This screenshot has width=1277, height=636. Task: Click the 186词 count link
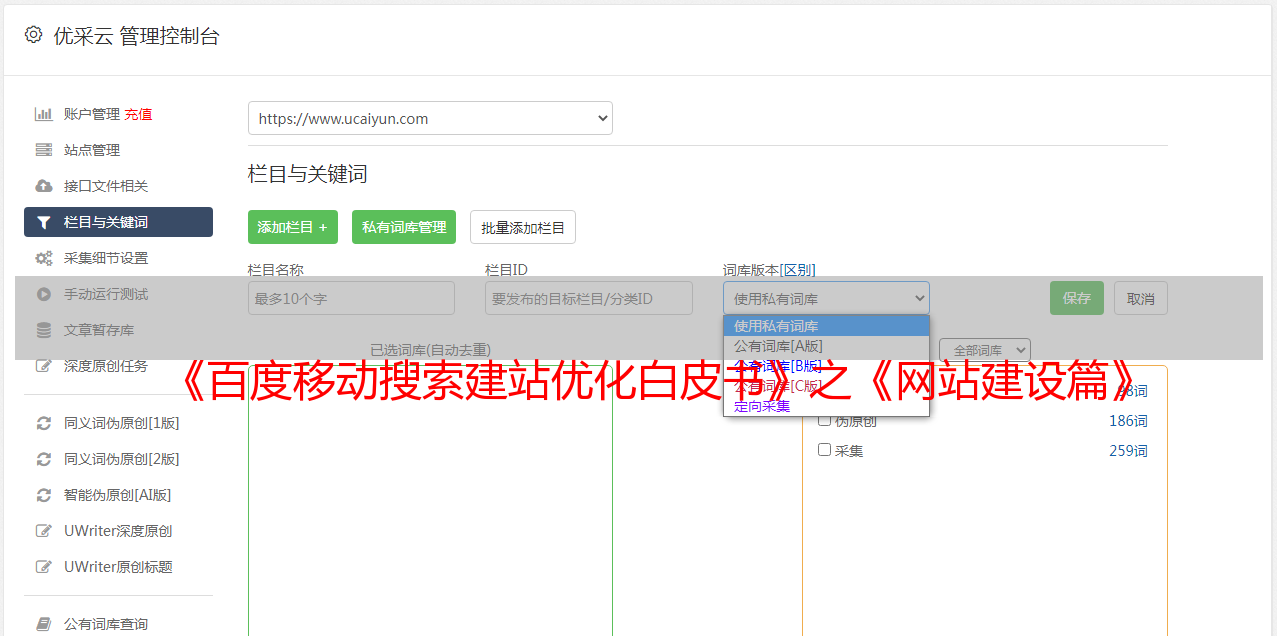pyautogui.click(x=1128, y=421)
